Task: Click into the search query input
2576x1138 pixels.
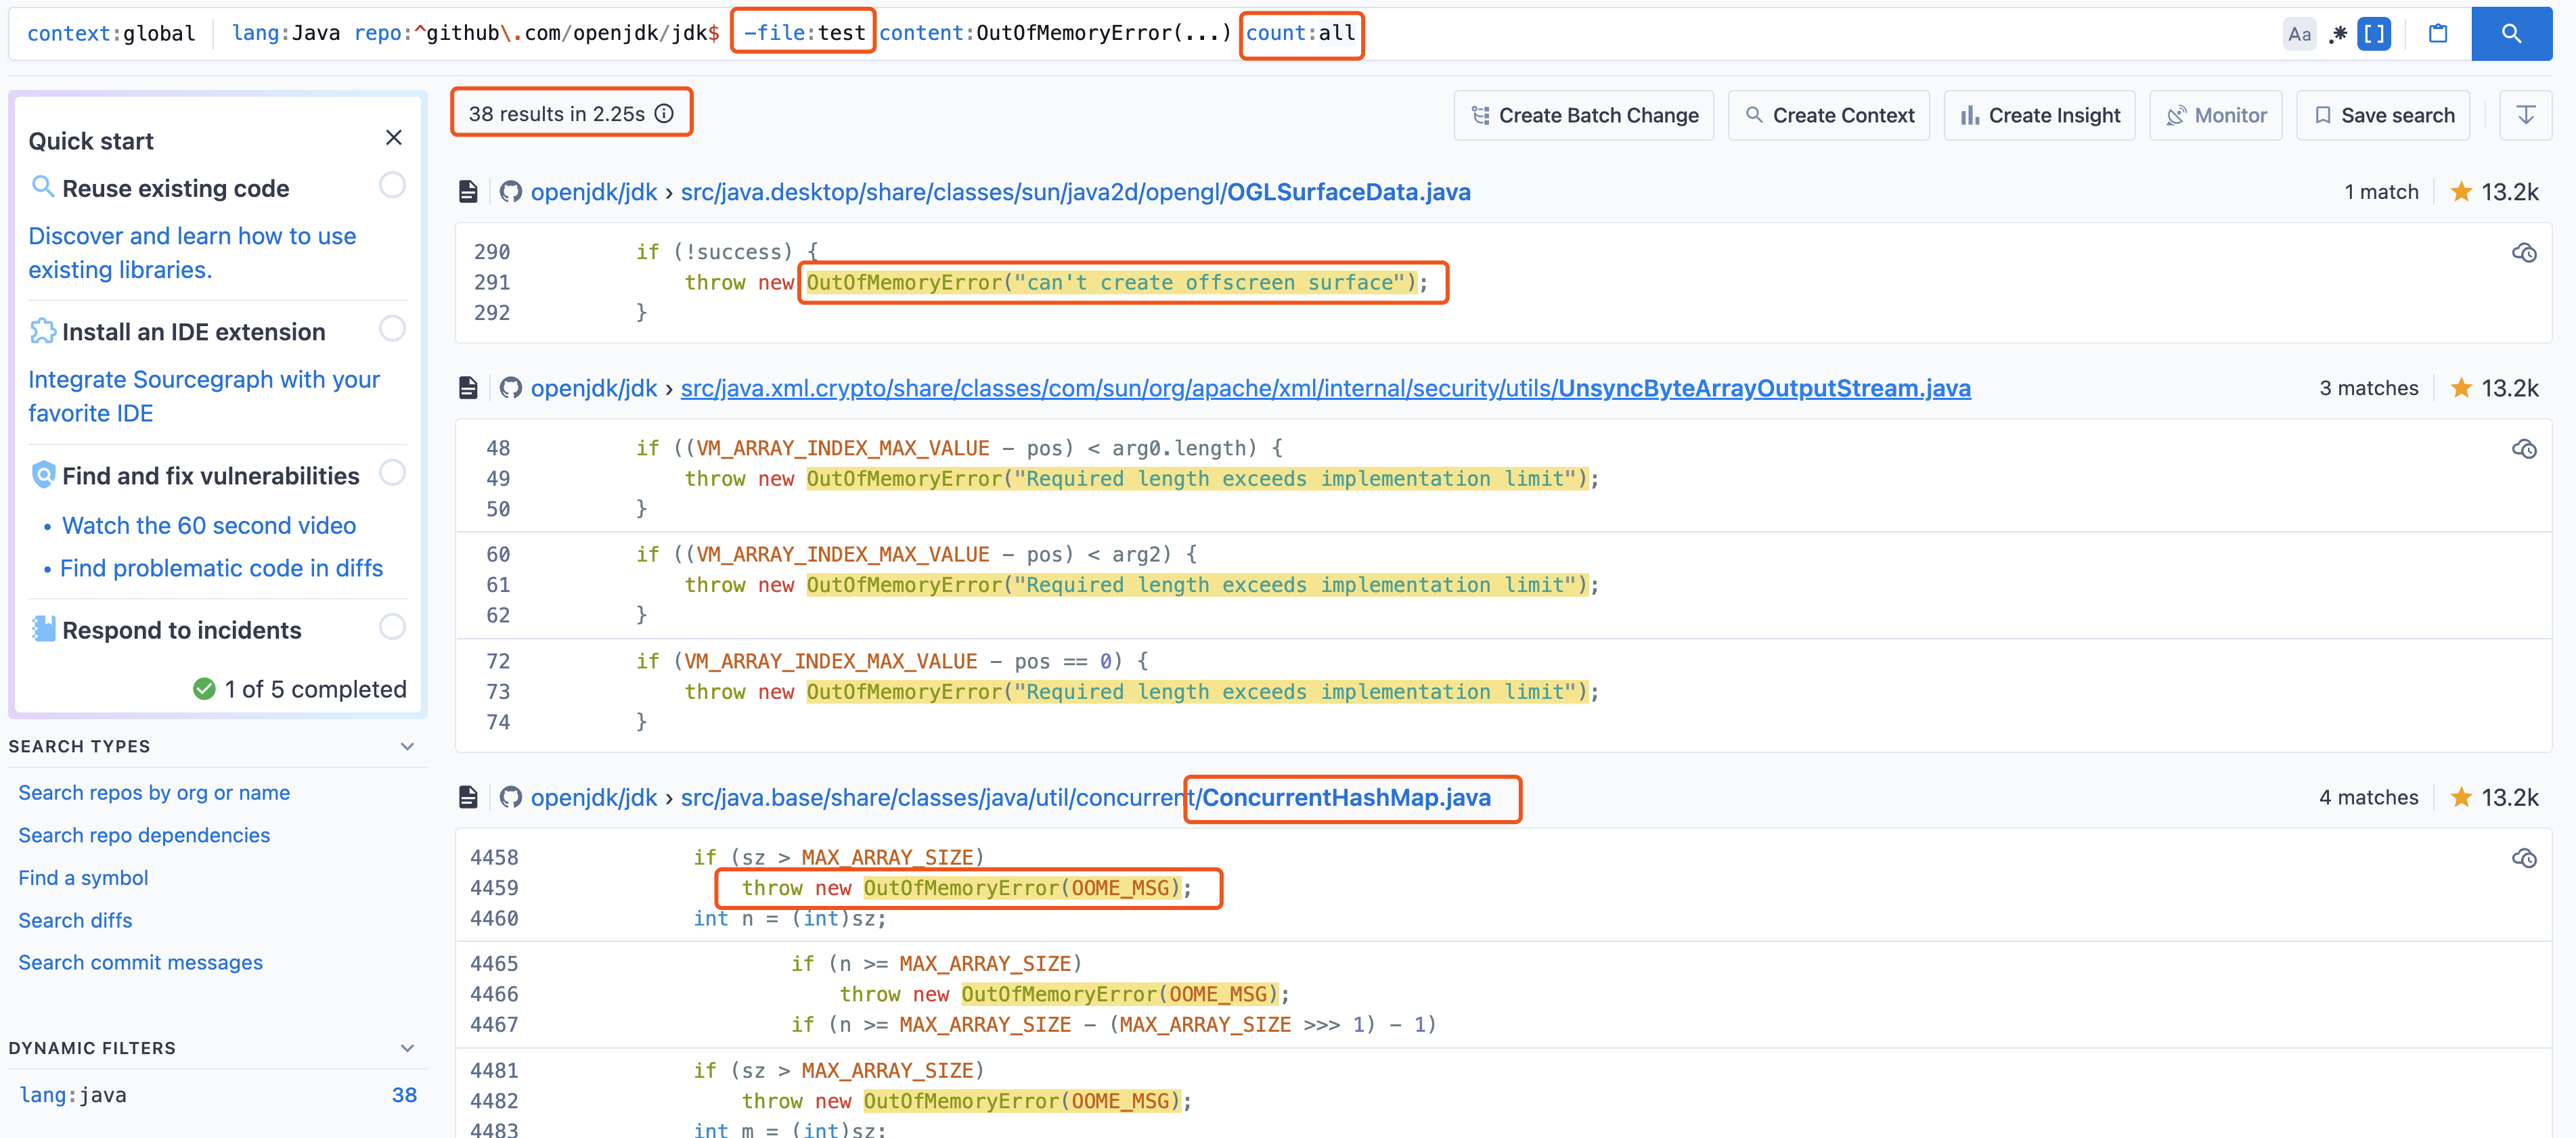Action: pyautogui.click(x=1240, y=34)
